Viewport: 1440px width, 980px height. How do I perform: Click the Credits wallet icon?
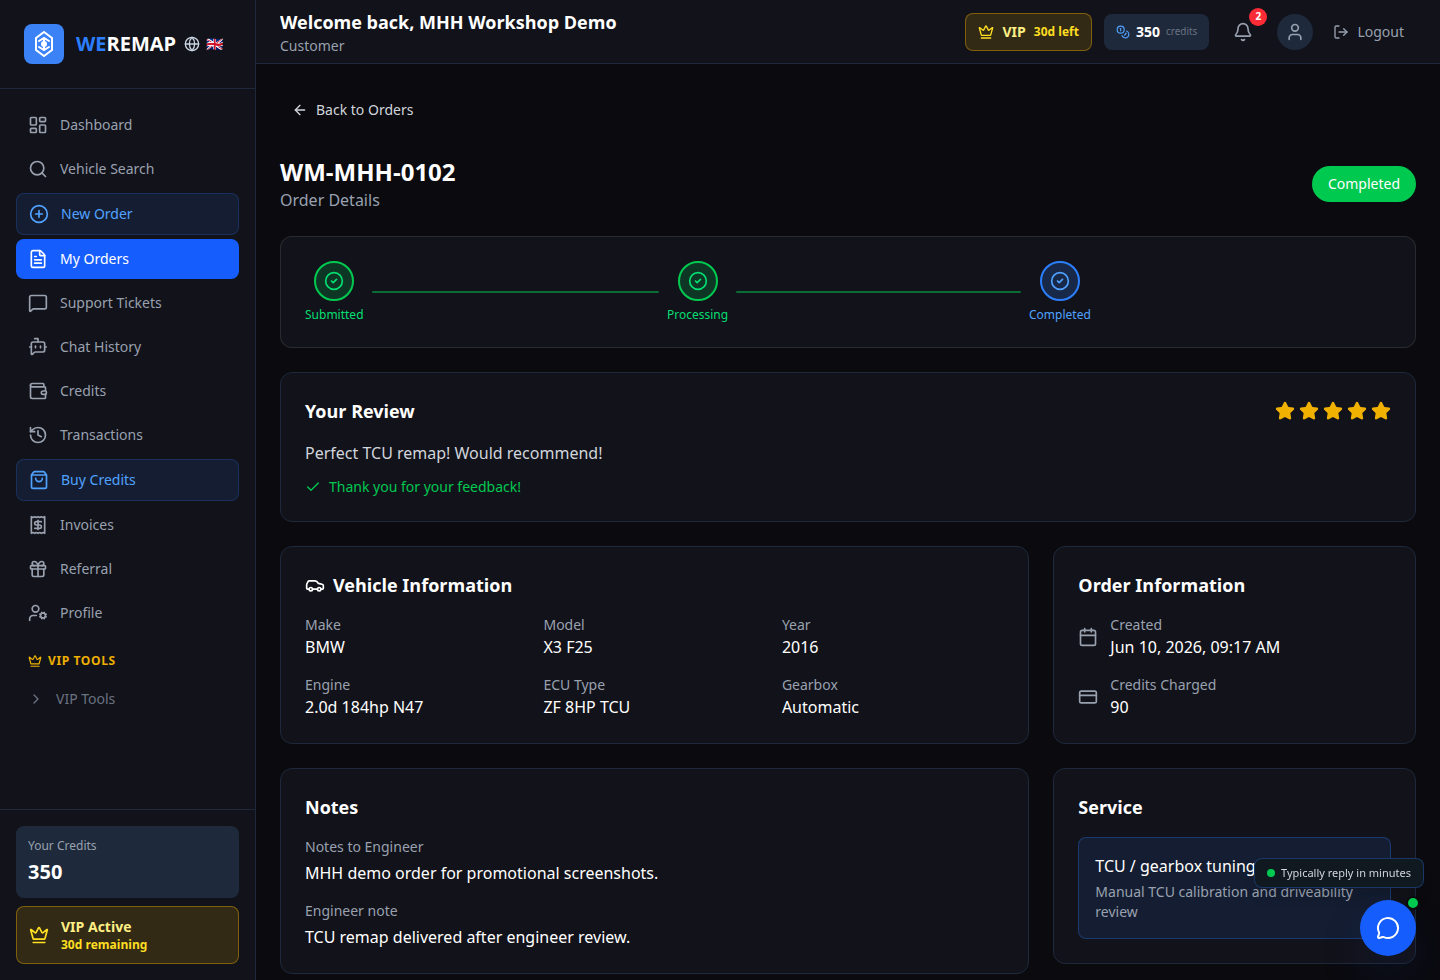38,391
